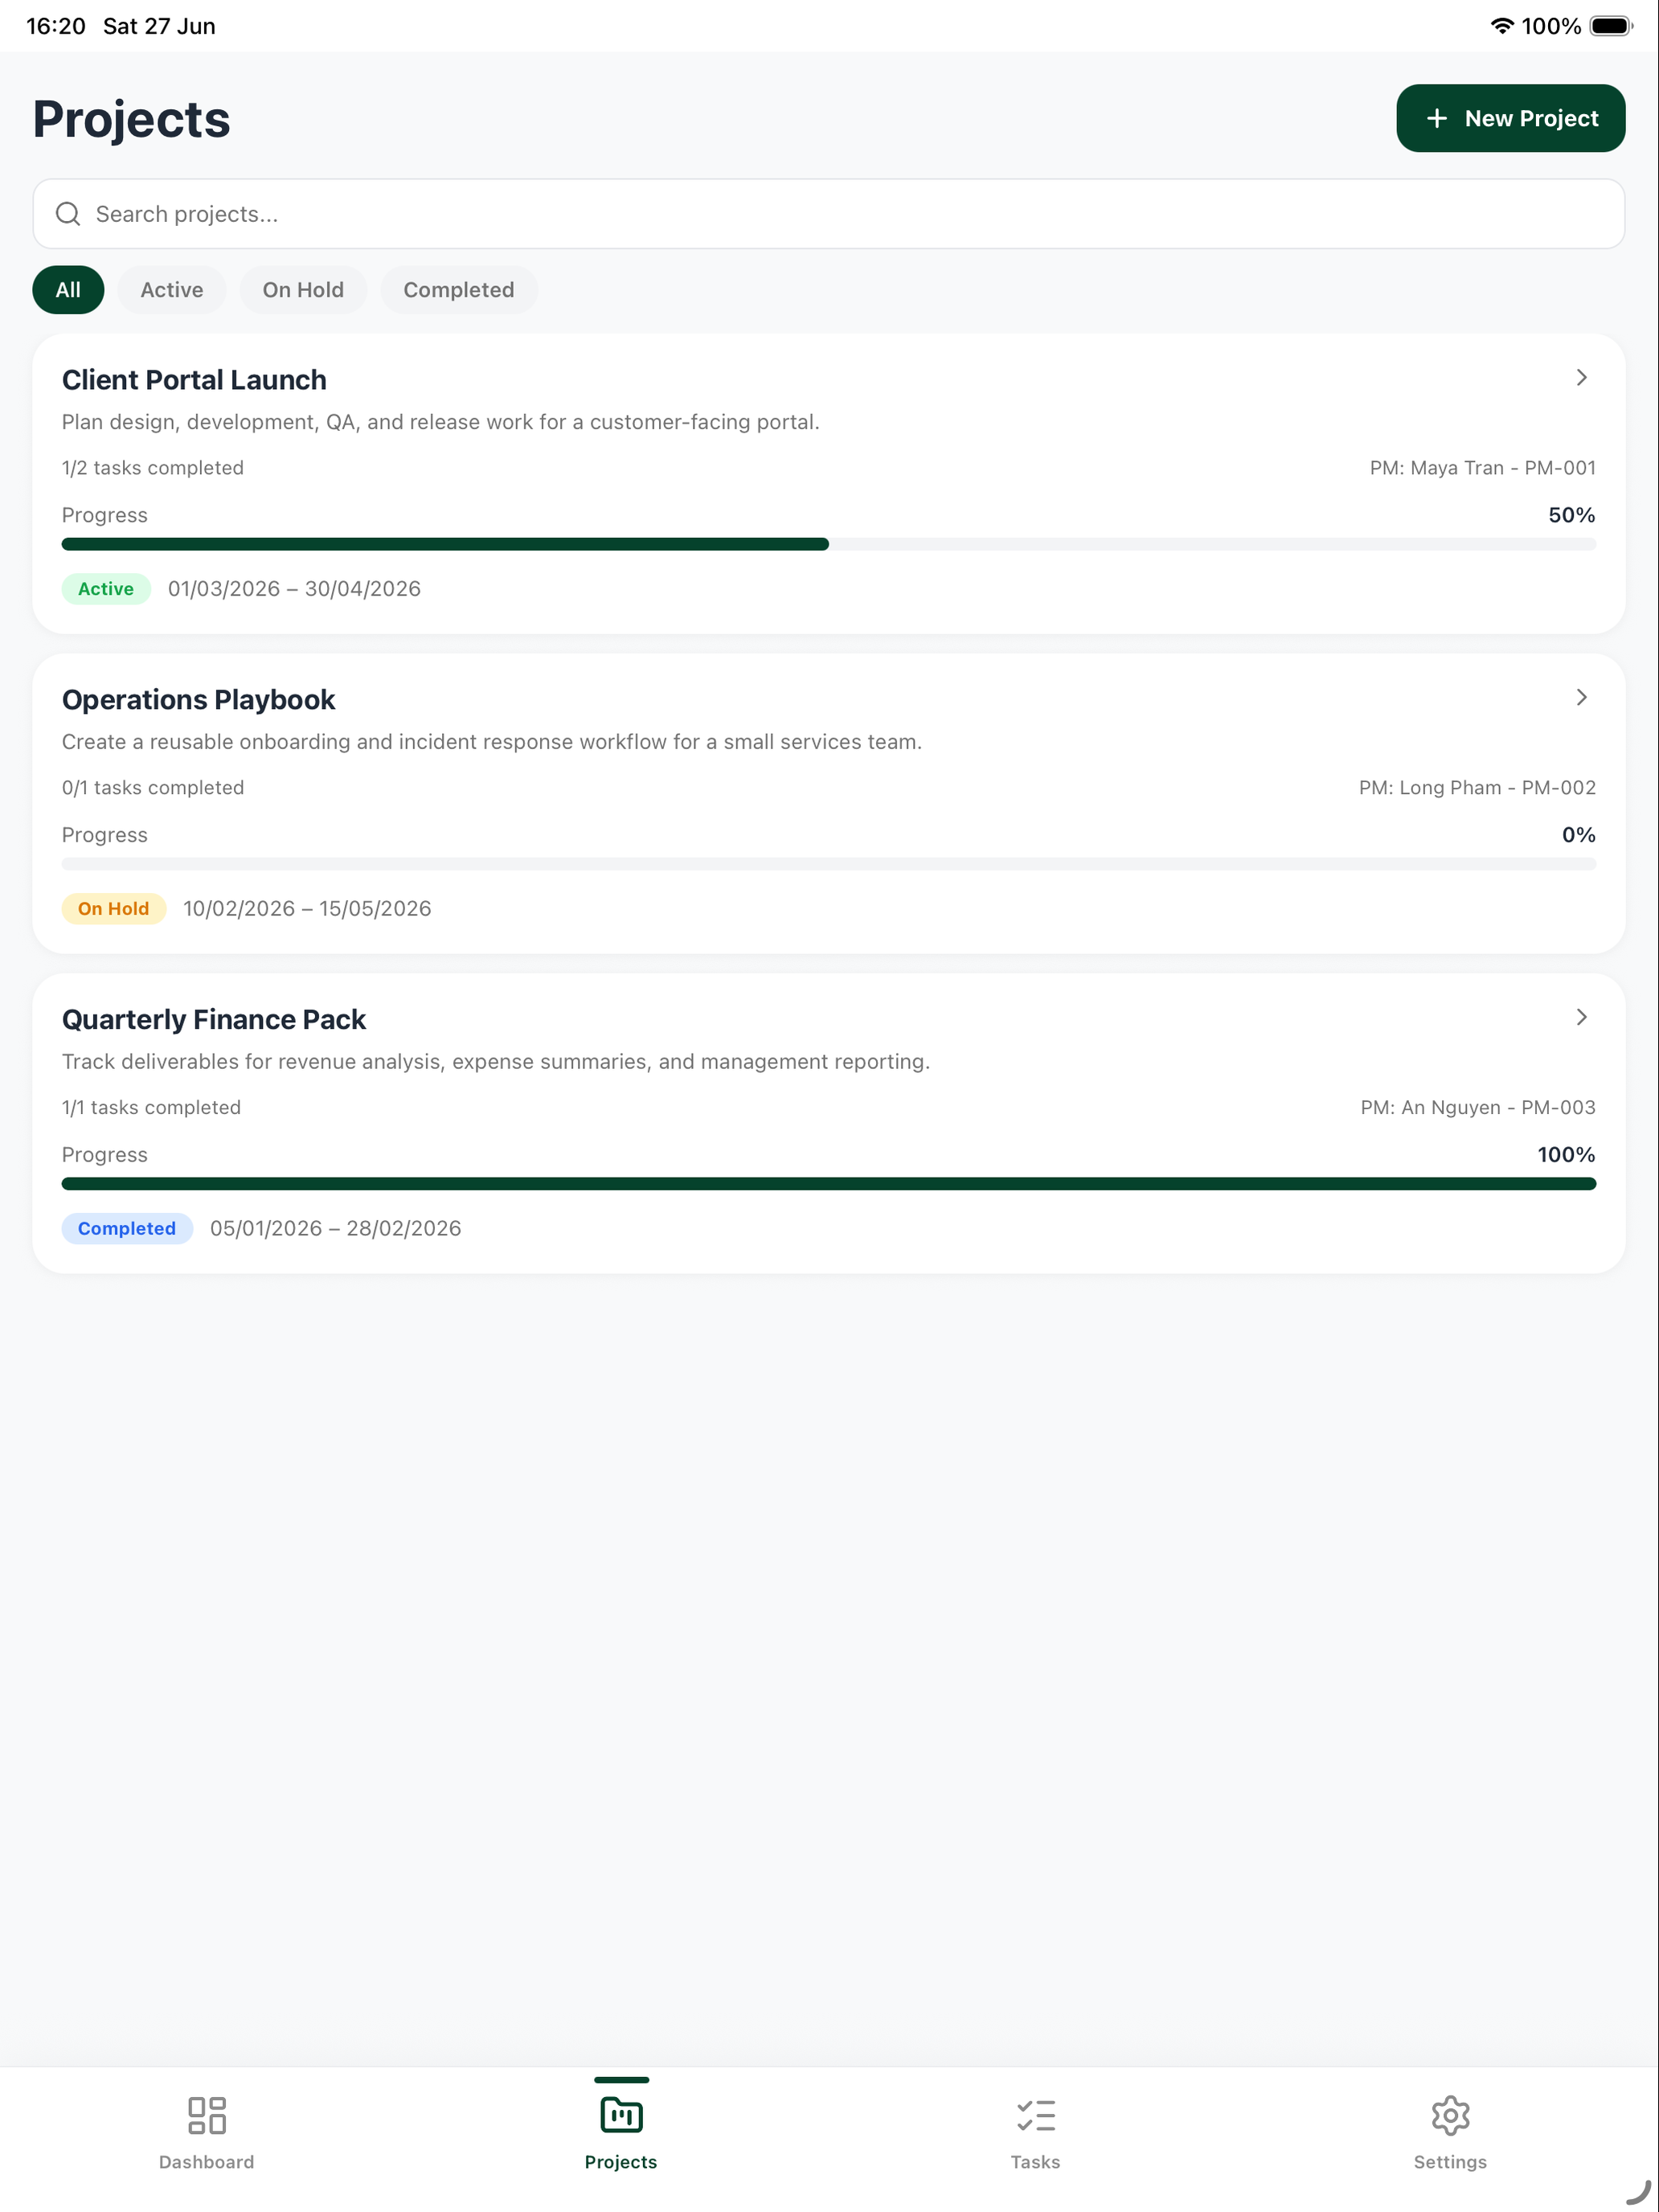The width and height of the screenshot is (1659, 2212).
Task: Click the 100% progress value
Action: 1566,1155
